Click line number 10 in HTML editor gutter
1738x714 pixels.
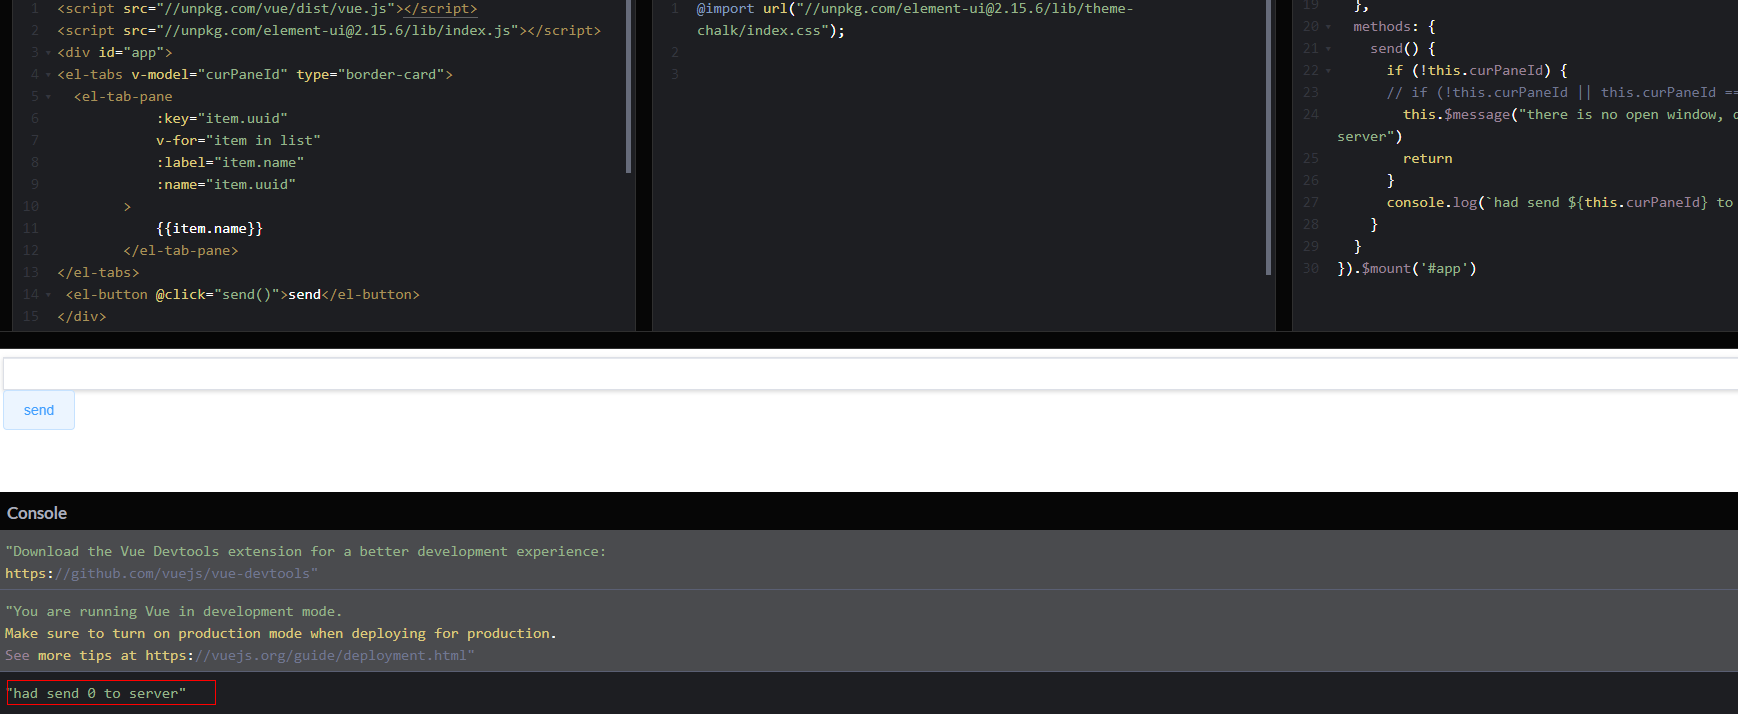pos(31,207)
